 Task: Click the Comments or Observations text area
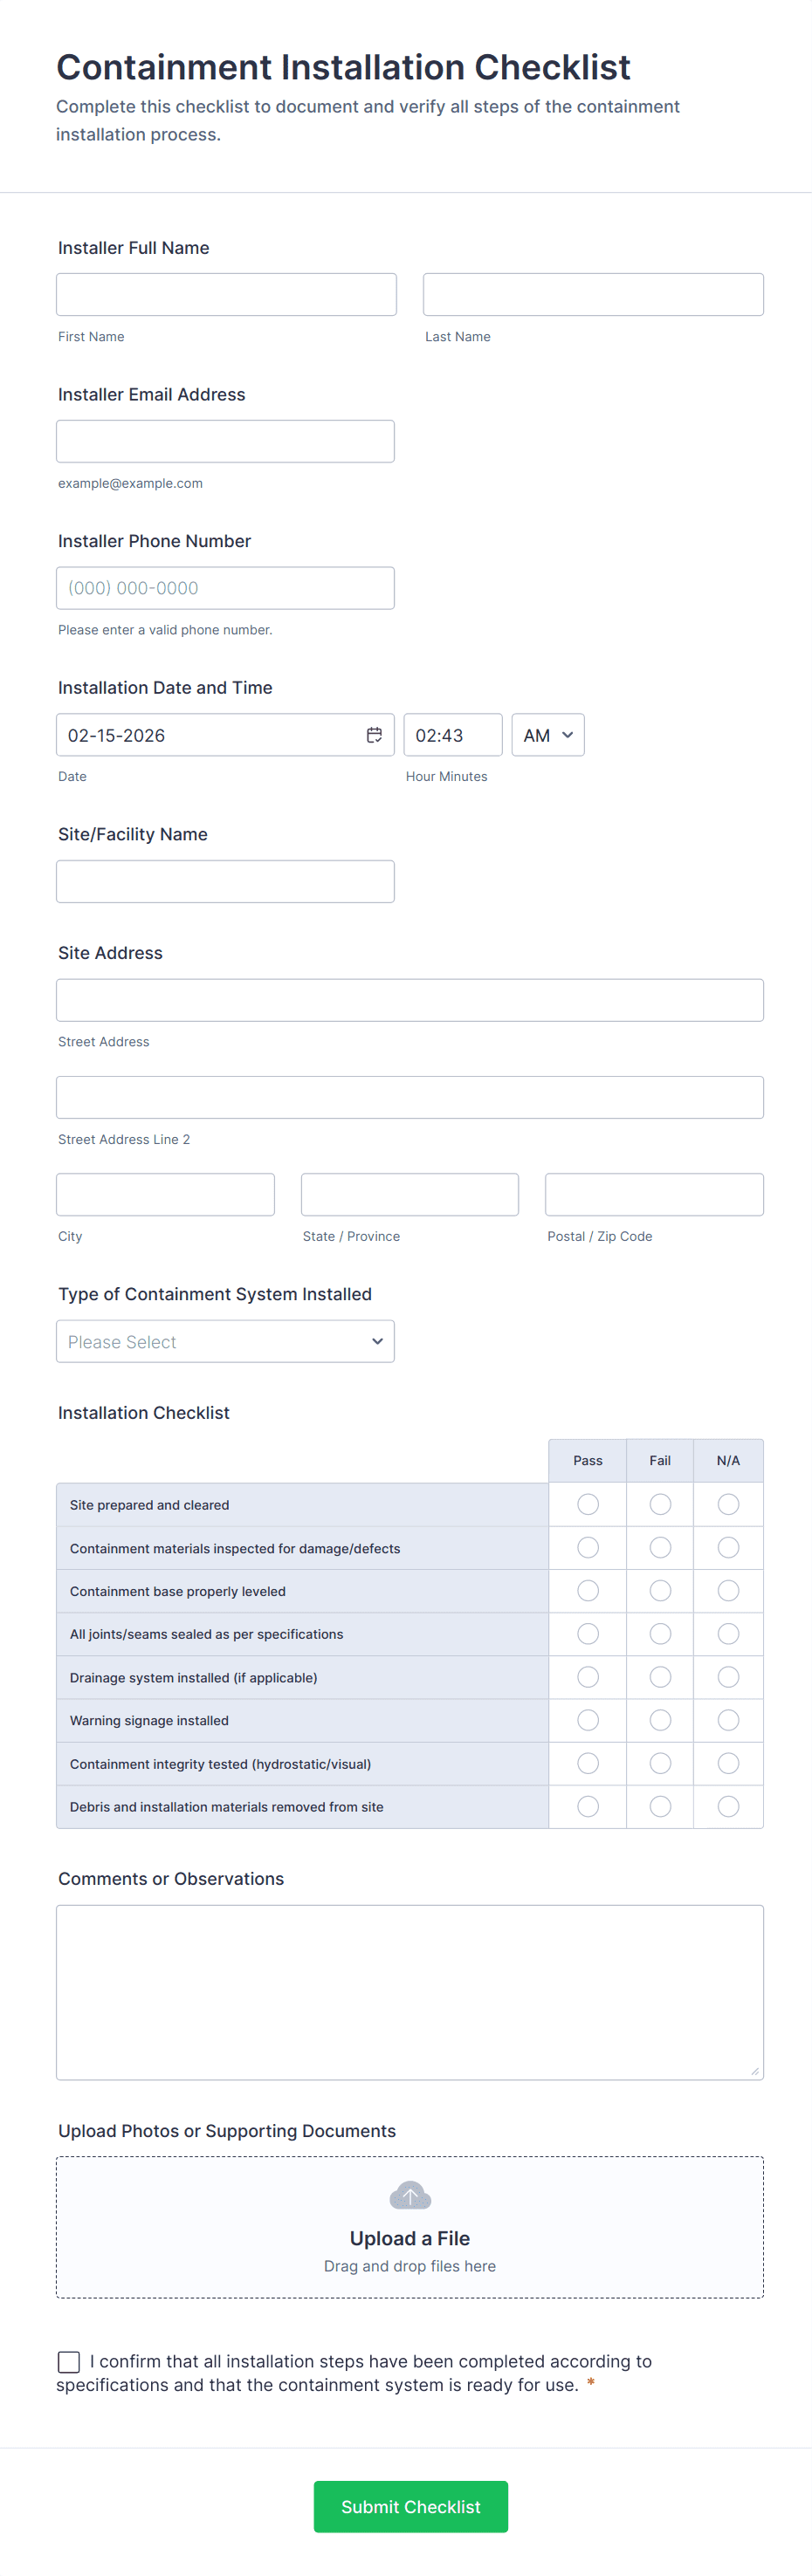coord(410,1991)
